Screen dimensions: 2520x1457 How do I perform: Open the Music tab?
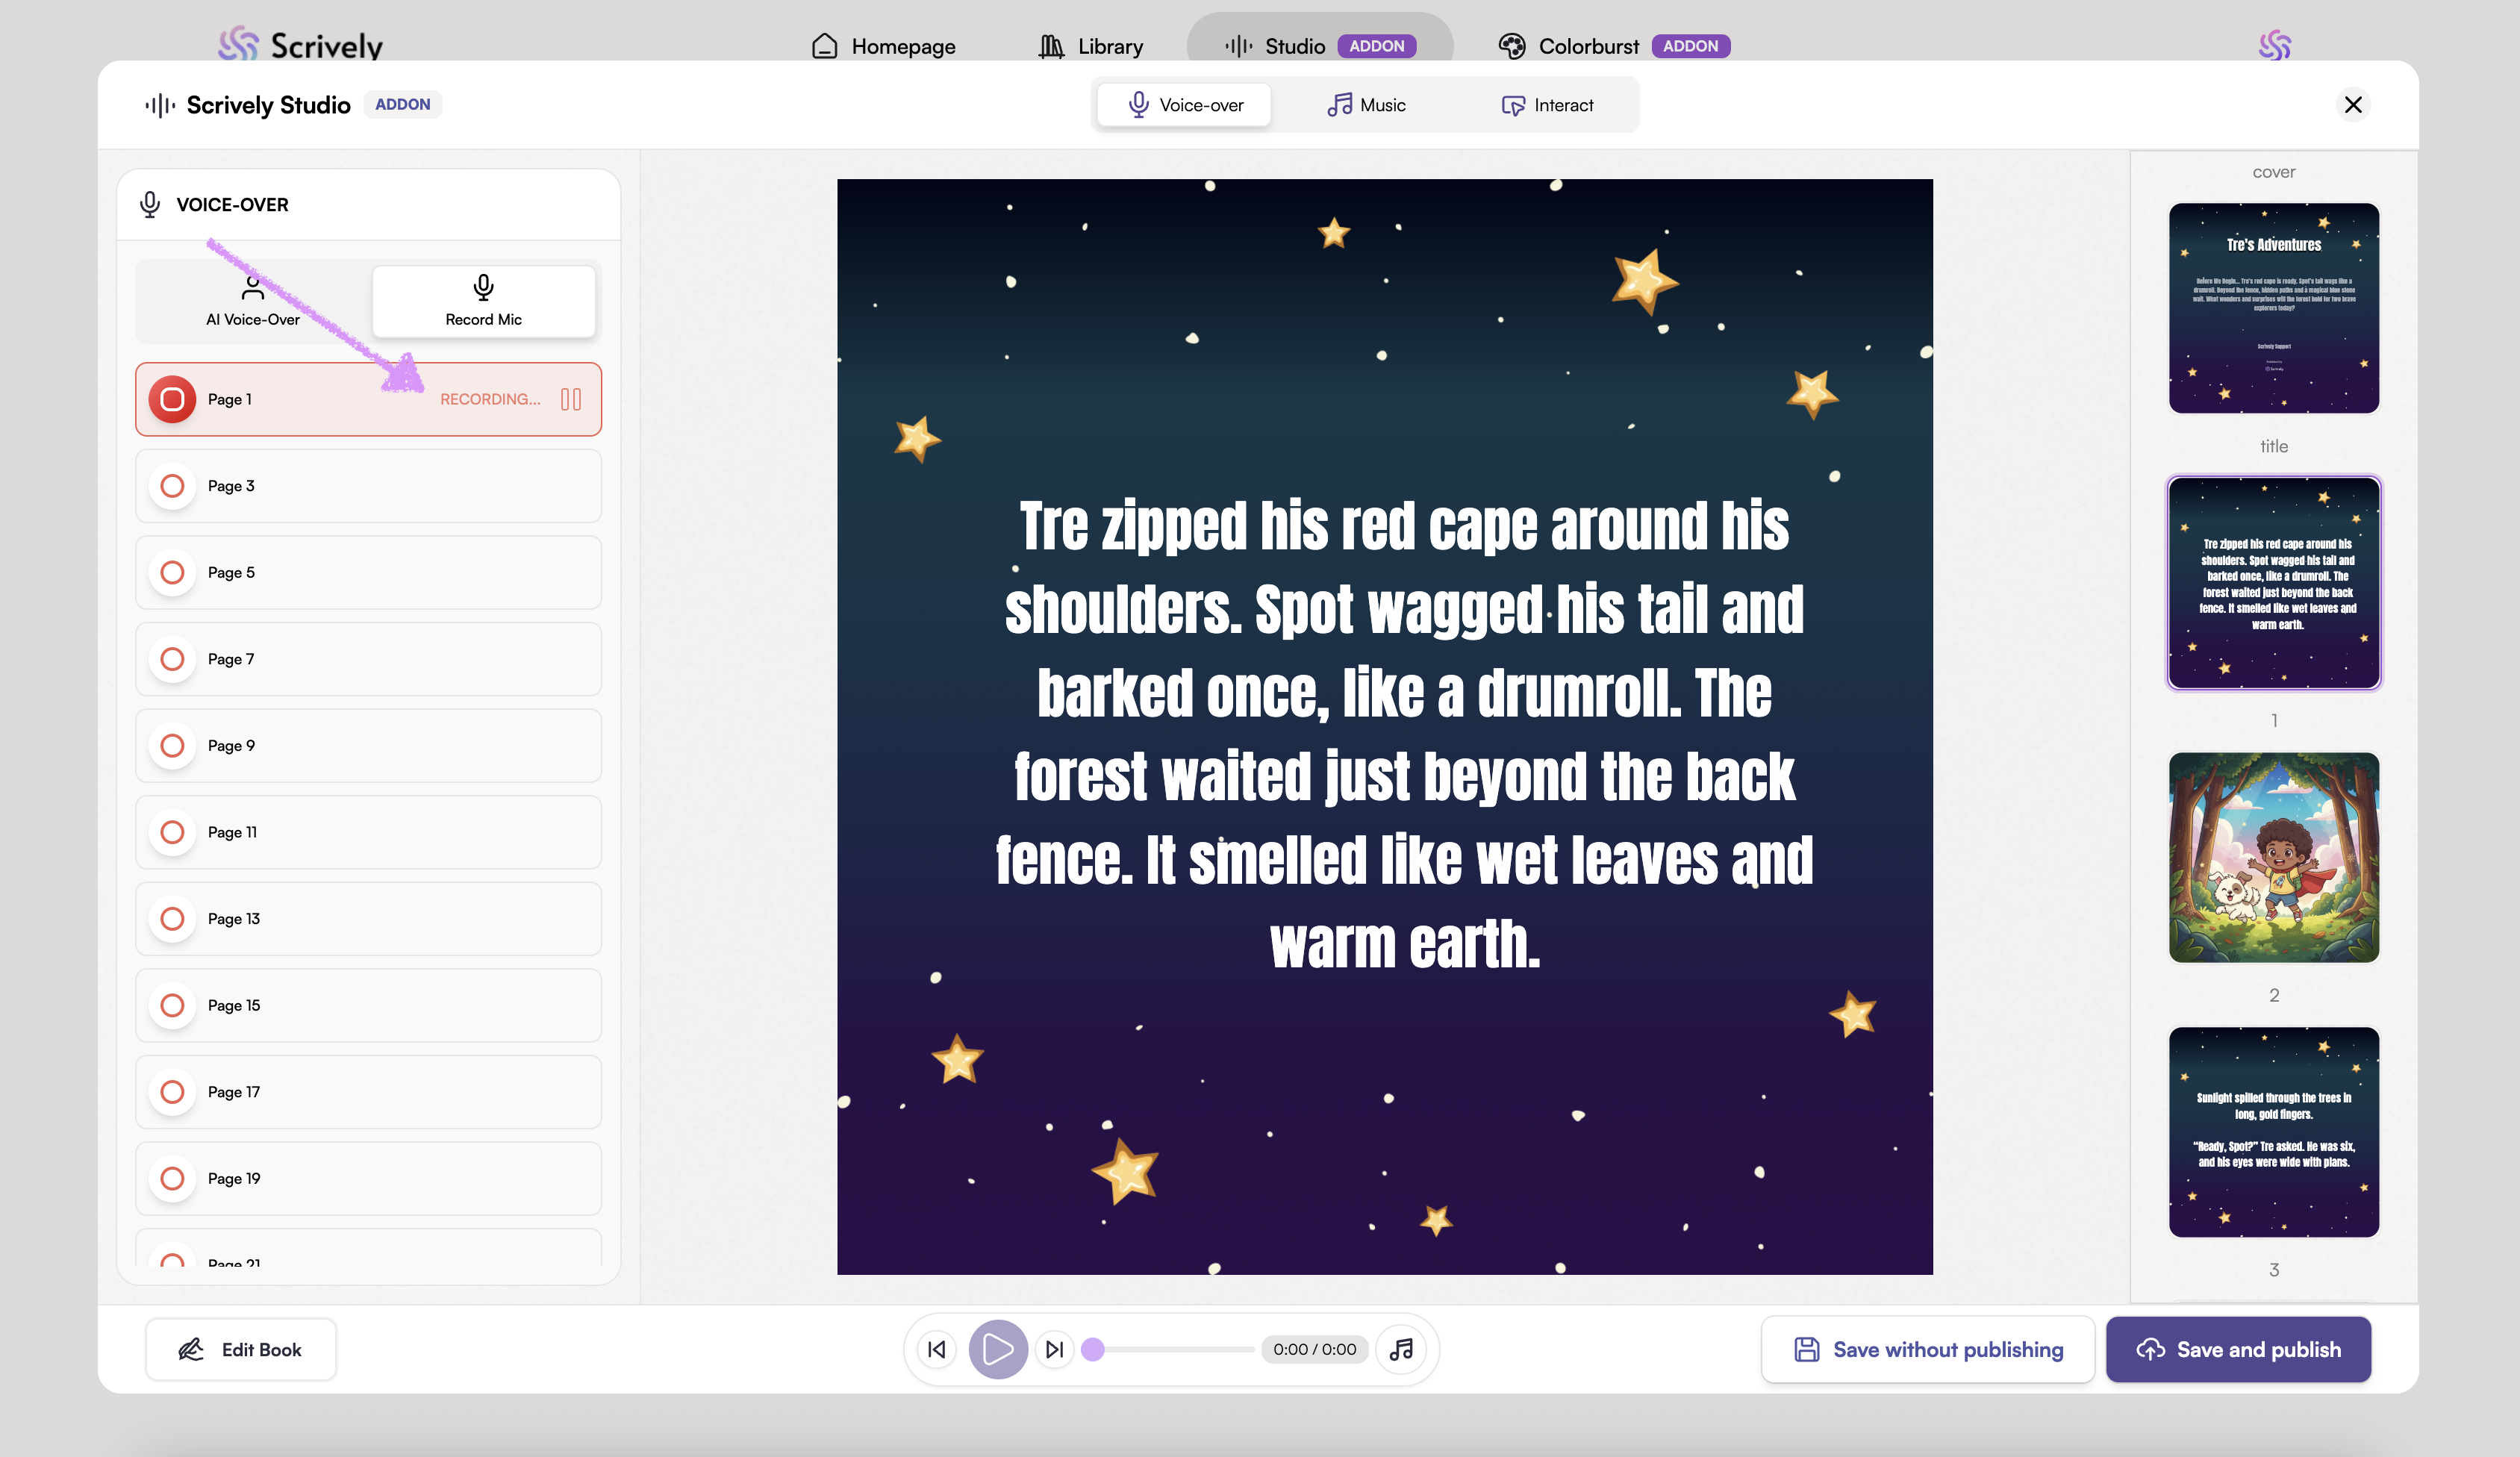point(1366,105)
